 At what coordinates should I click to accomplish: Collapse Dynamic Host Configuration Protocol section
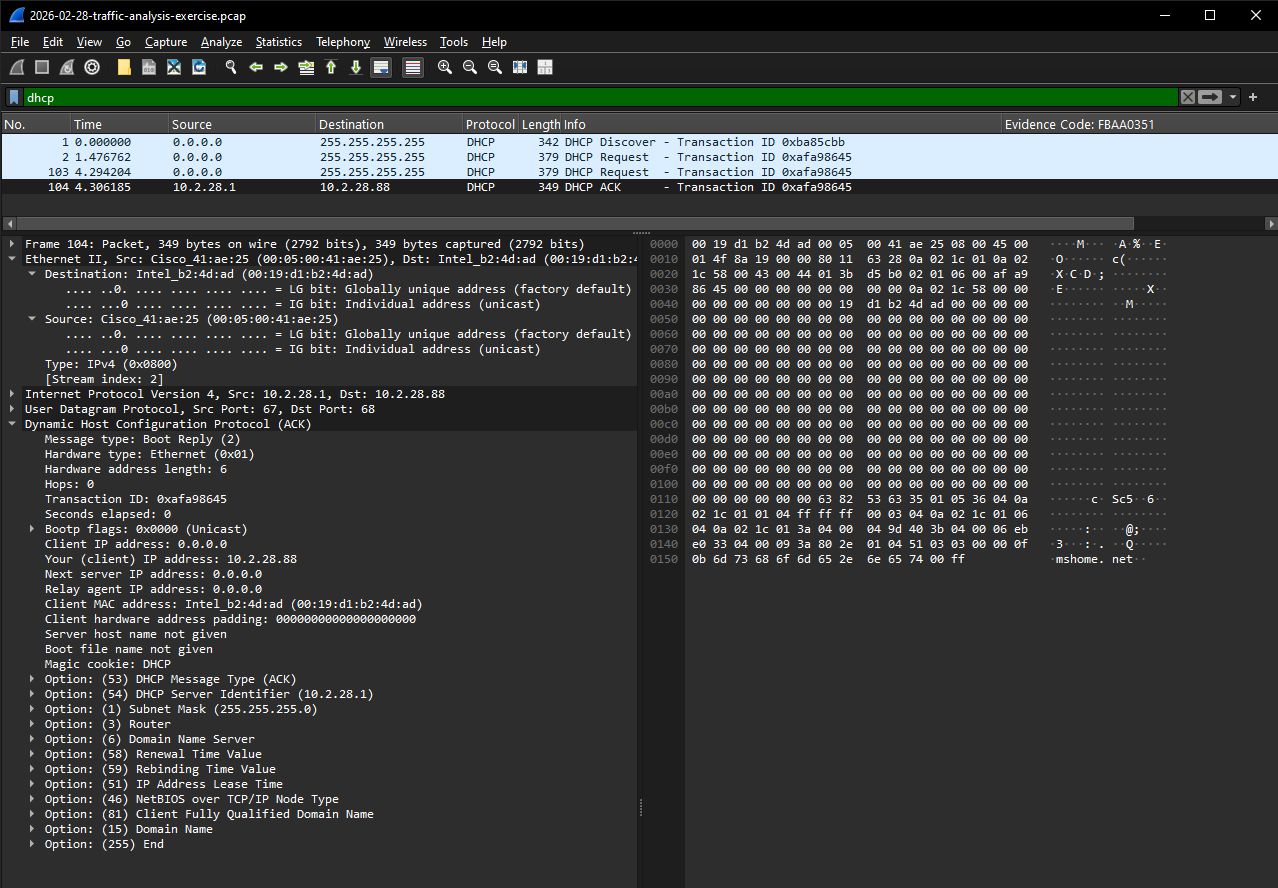coord(12,424)
